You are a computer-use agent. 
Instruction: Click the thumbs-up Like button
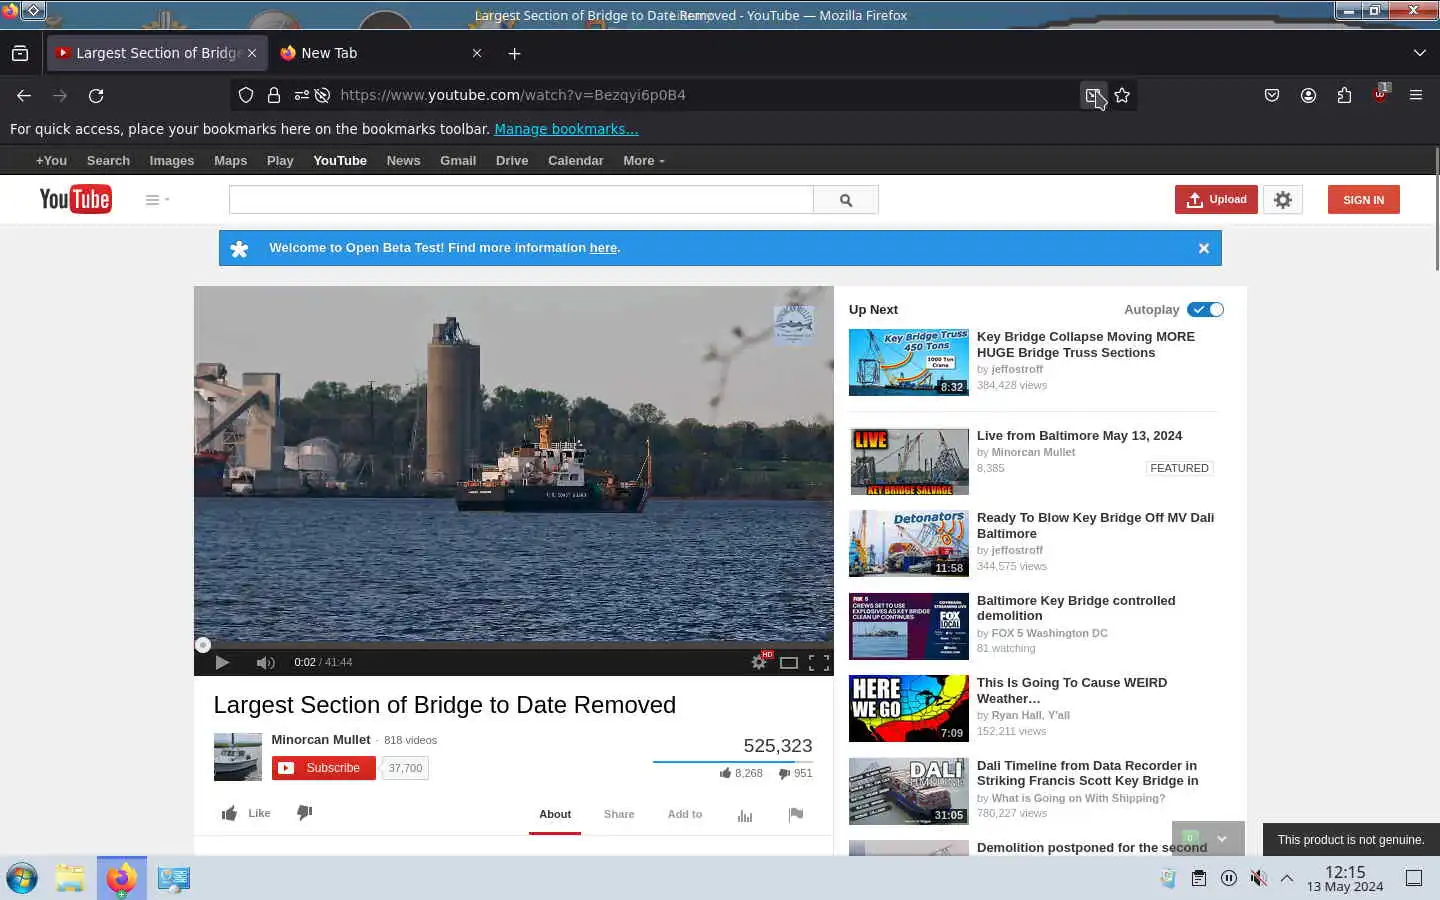tap(245, 813)
